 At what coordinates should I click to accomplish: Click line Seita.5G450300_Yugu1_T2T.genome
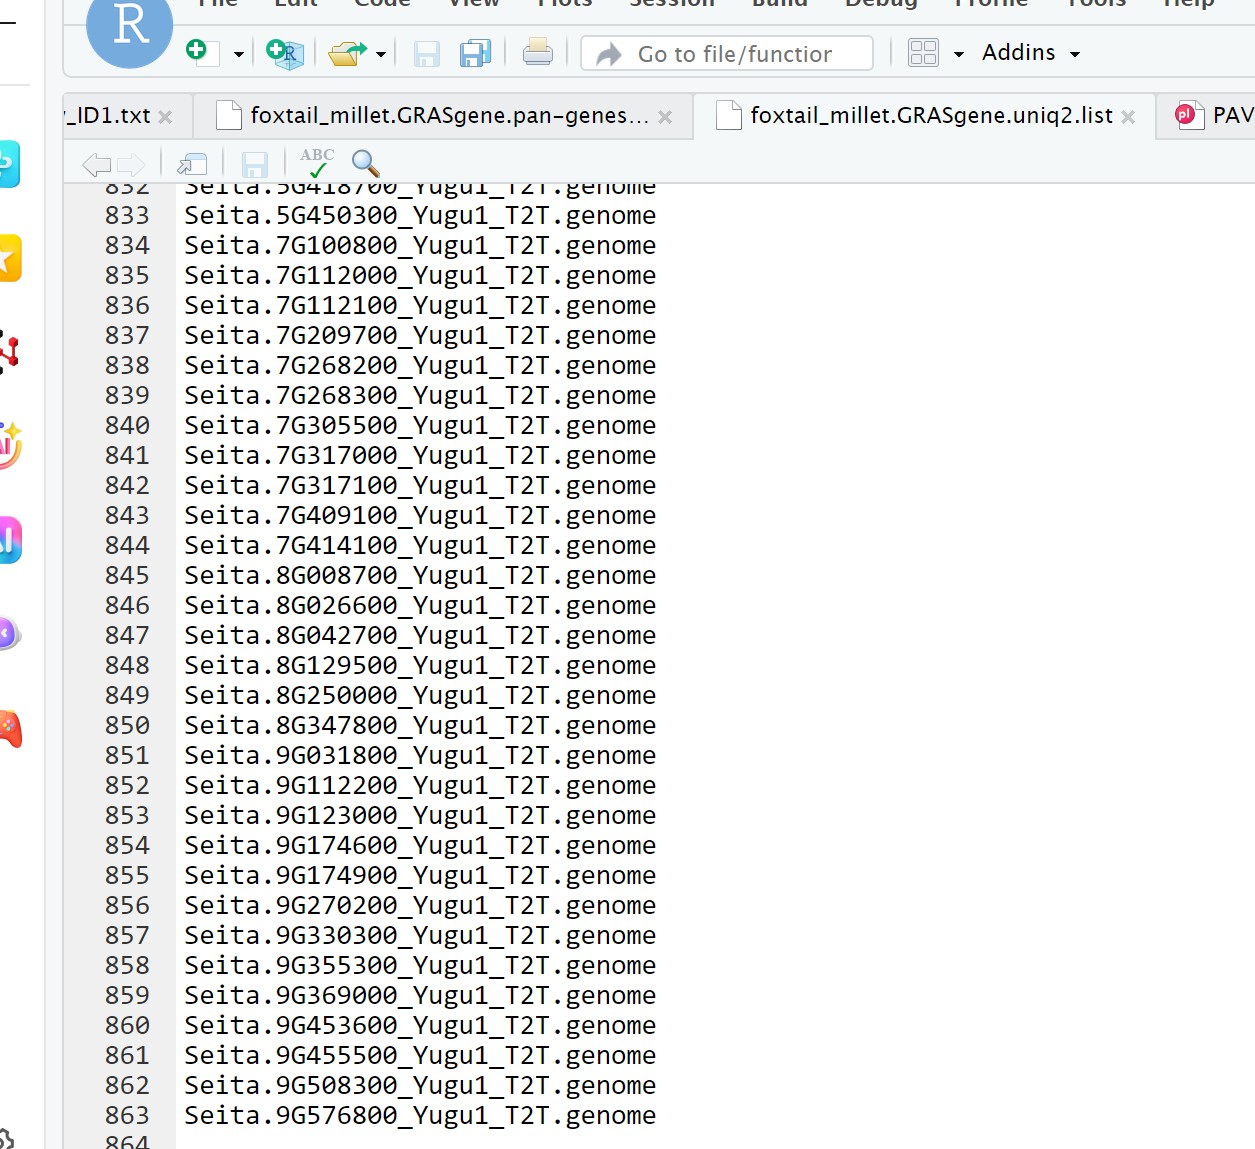(x=420, y=216)
